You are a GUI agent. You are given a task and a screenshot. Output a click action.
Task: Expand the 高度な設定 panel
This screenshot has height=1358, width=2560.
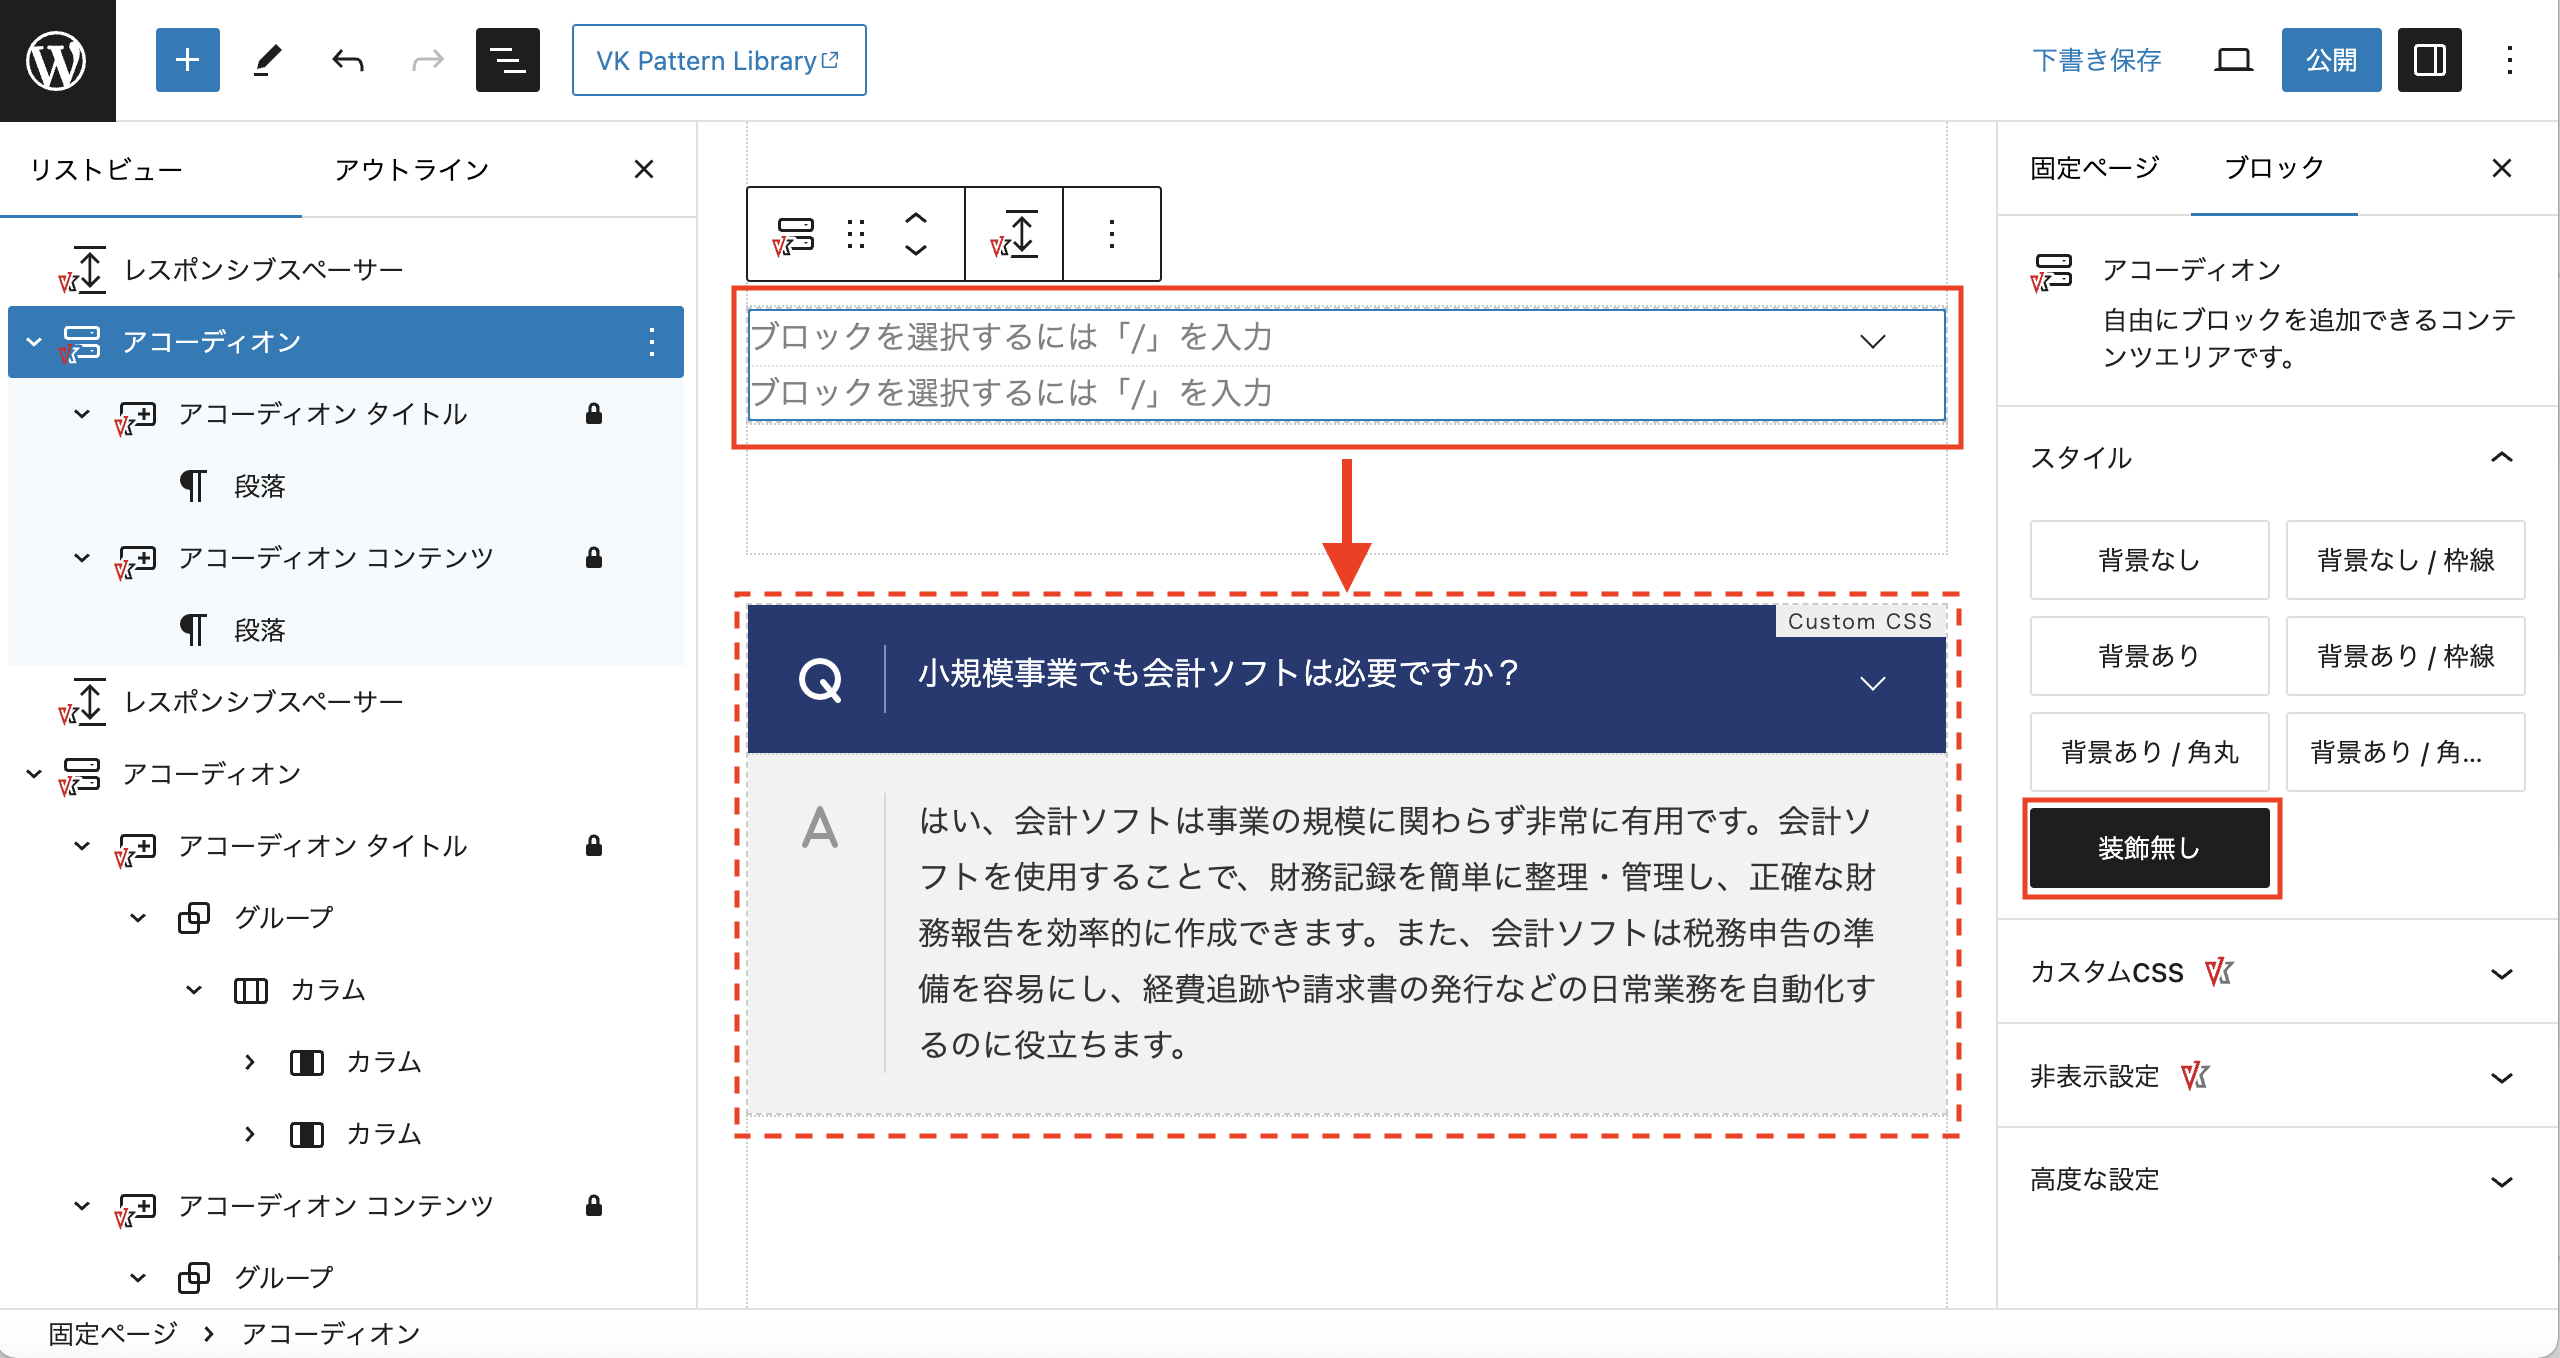tap(2278, 1181)
